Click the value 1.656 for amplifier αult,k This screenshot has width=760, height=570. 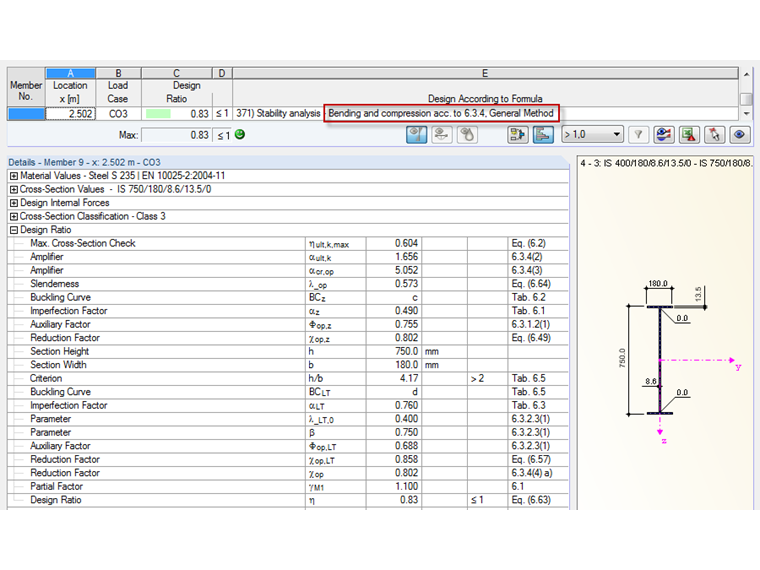tap(406, 257)
